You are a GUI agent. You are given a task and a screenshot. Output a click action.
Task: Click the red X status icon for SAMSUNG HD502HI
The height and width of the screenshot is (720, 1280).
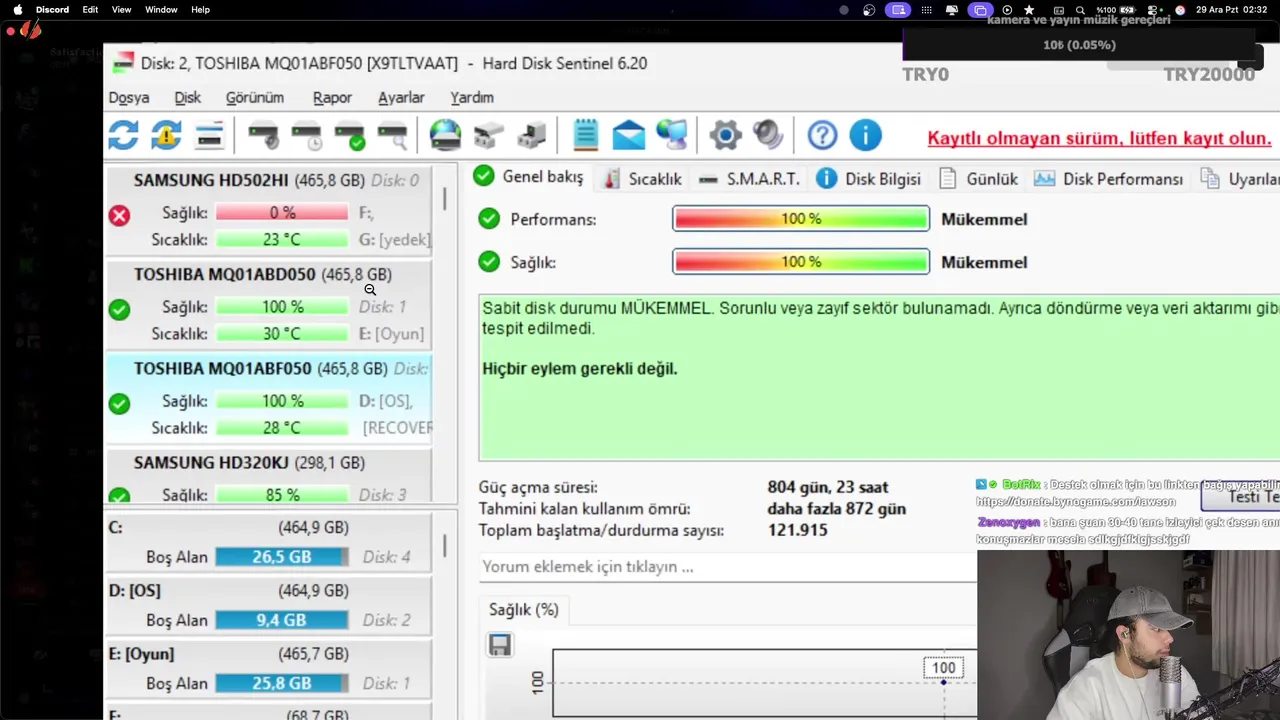click(x=119, y=215)
